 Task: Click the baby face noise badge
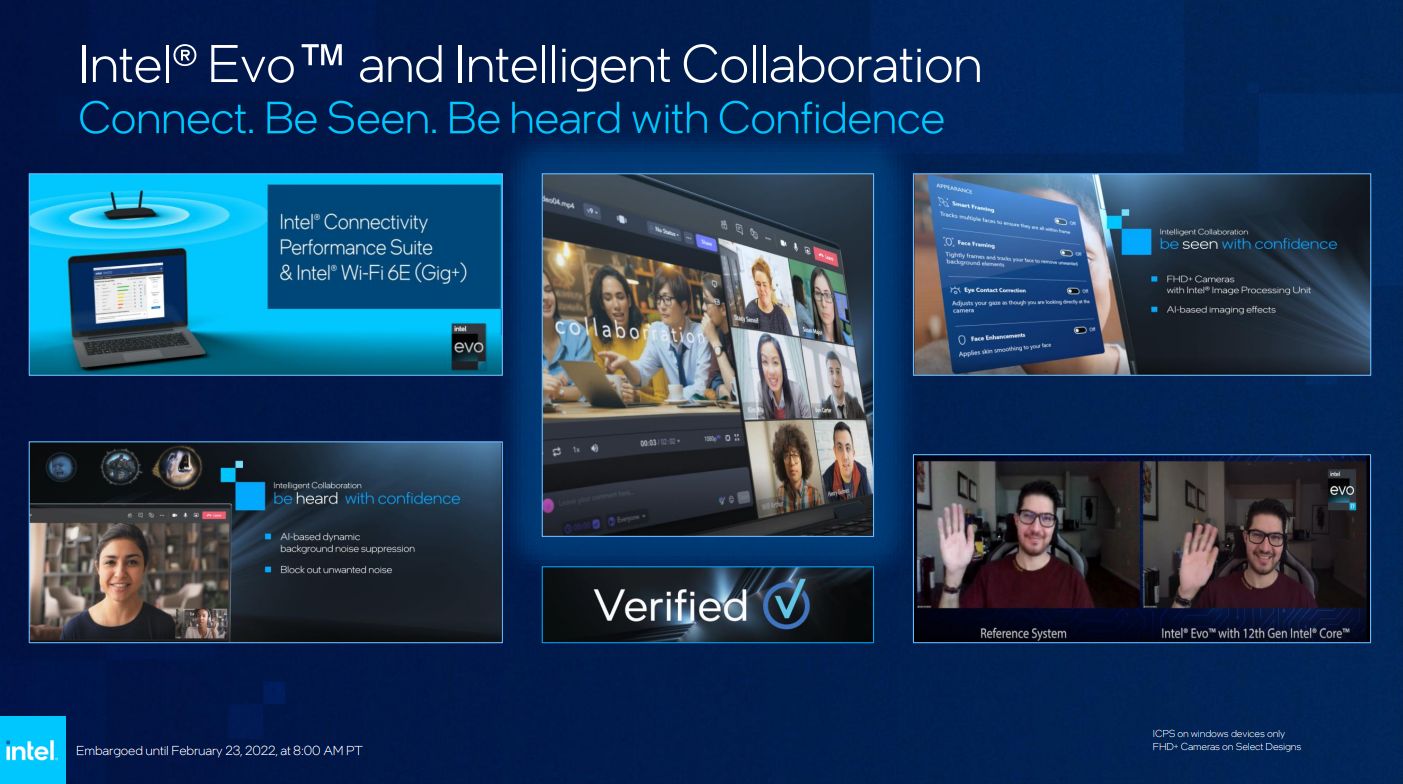click(x=61, y=466)
